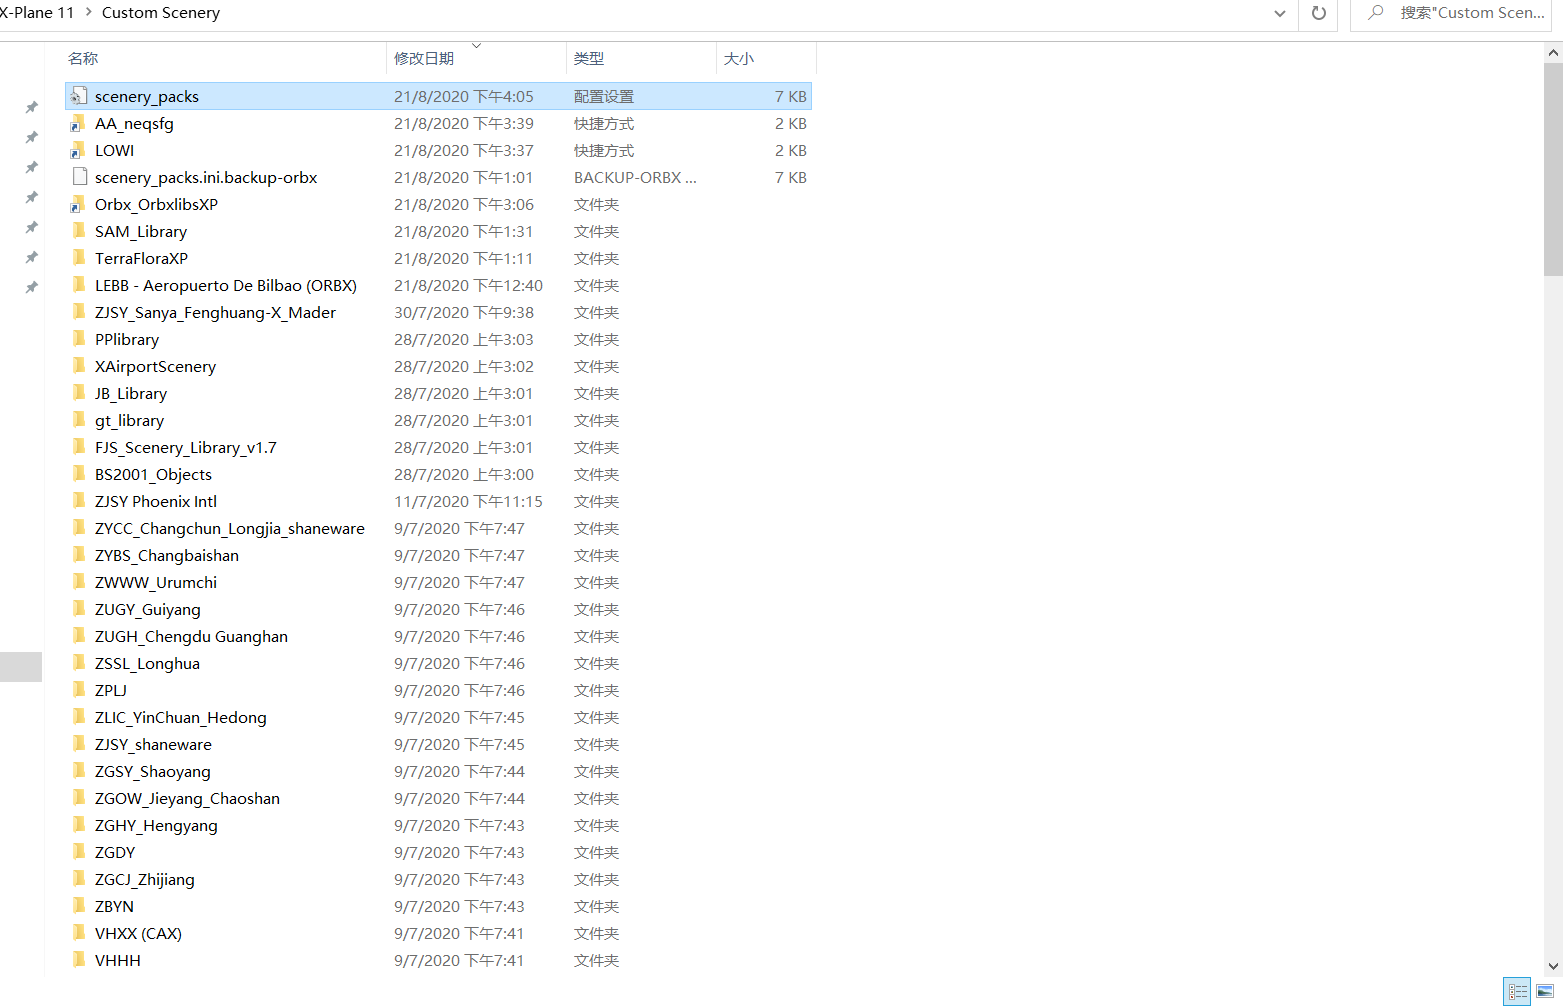Click the scenery_packs.ini.backup-orbx file icon
The width and height of the screenshot is (1563, 1006).
click(x=79, y=177)
